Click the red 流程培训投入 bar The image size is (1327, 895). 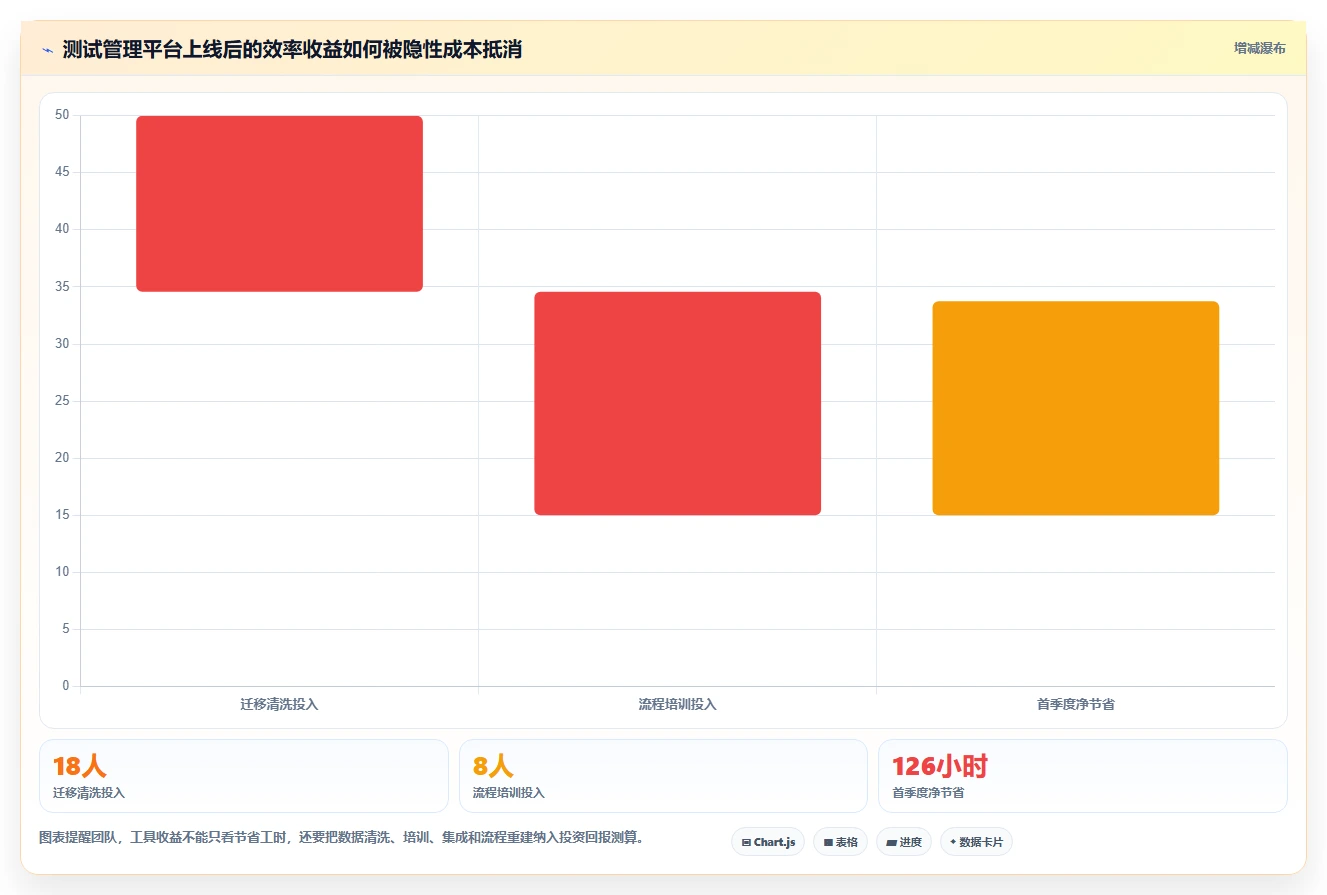point(678,403)
